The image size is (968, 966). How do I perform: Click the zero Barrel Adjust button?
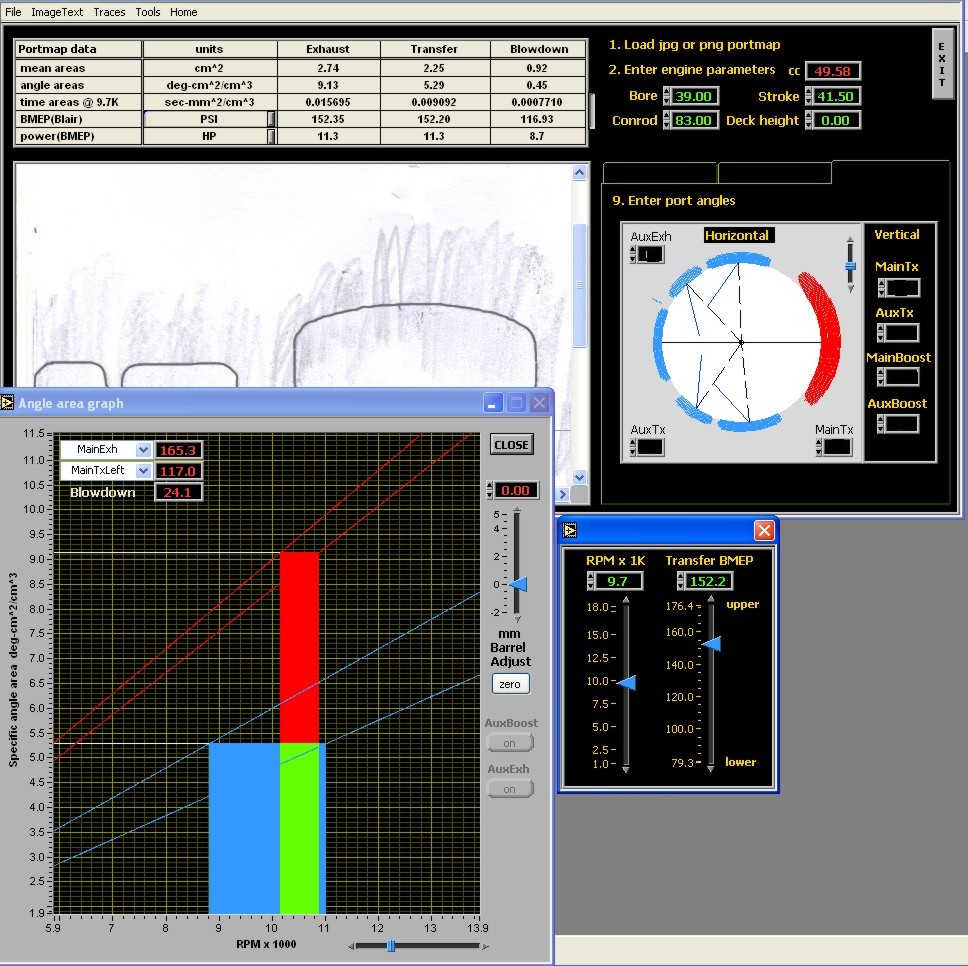tap(510, 684)
